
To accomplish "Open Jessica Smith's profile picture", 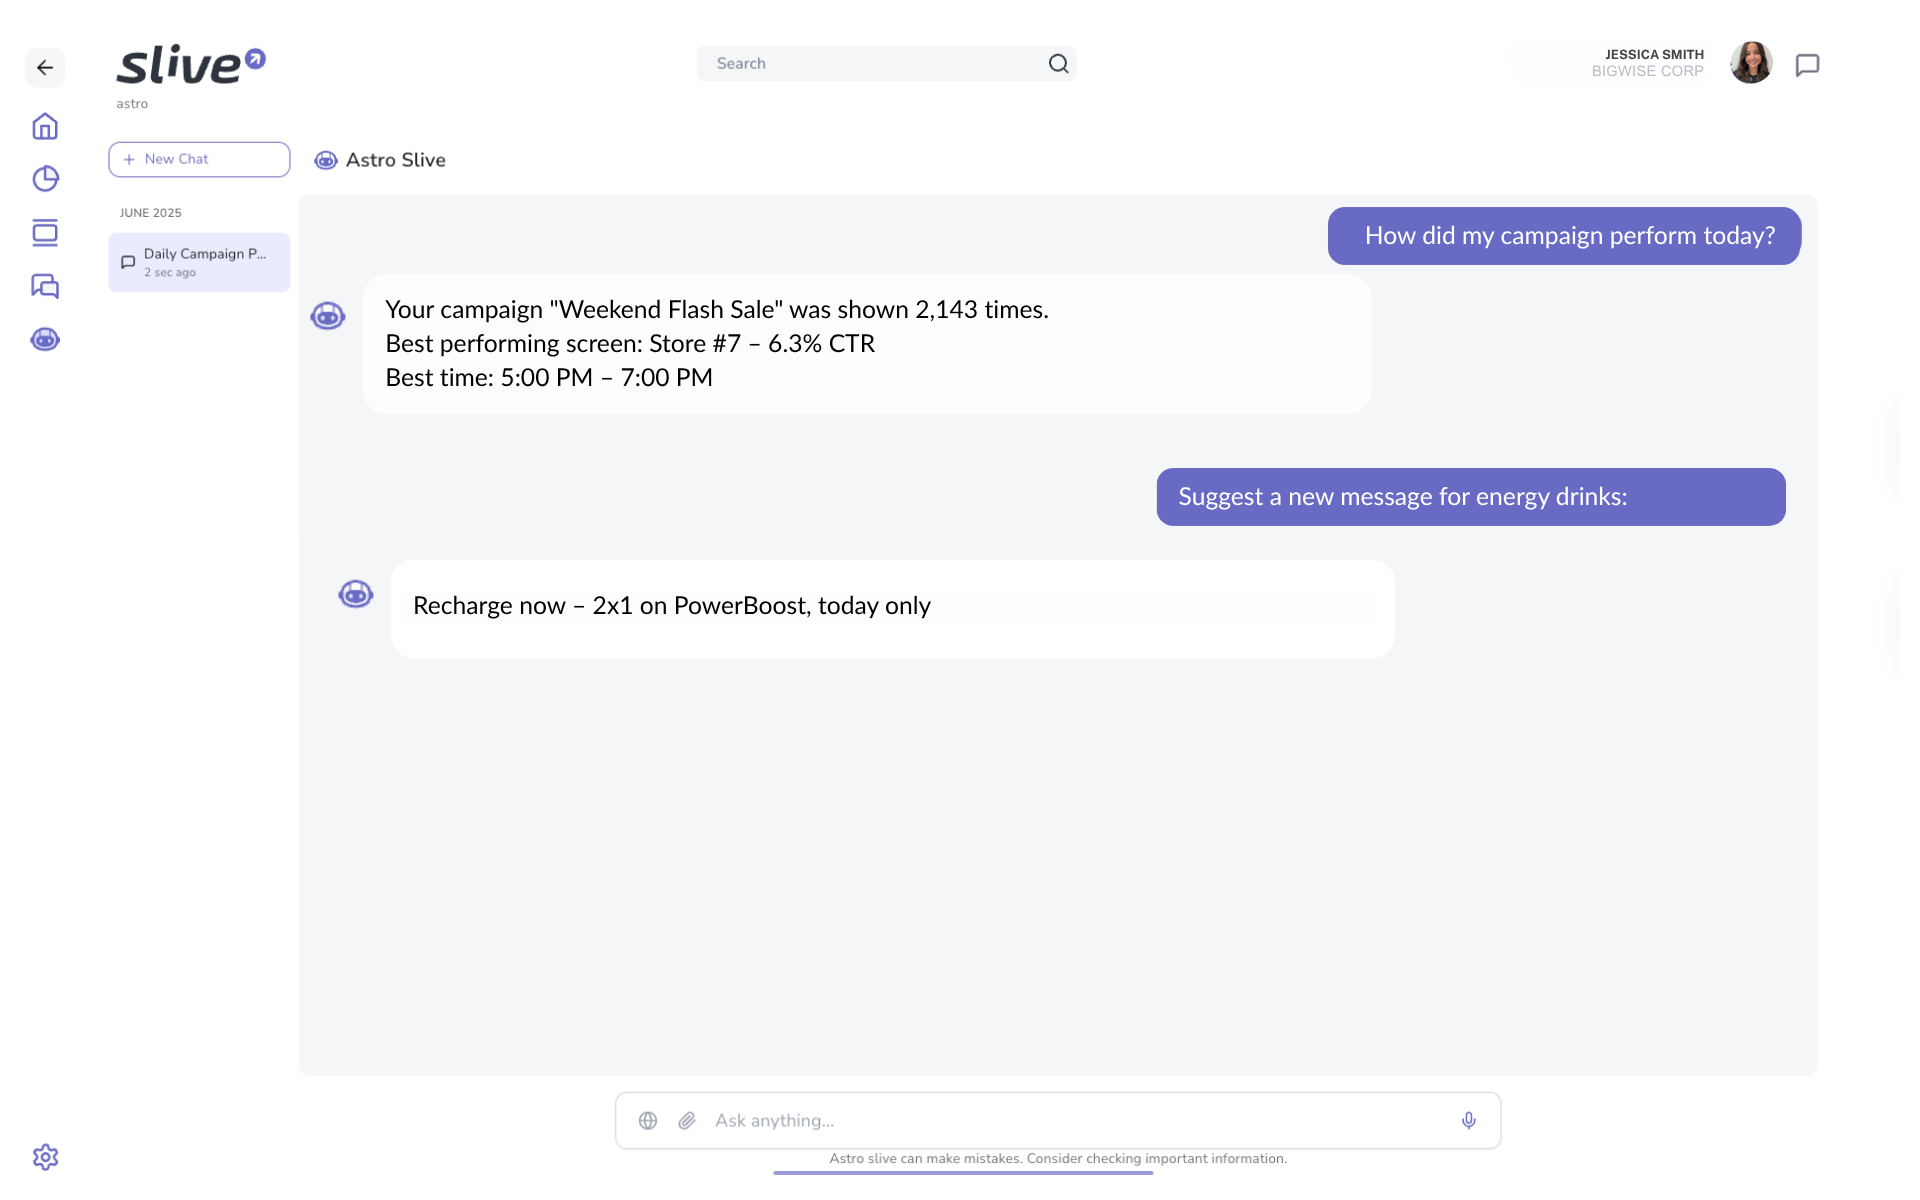I will click(1750, 63).
